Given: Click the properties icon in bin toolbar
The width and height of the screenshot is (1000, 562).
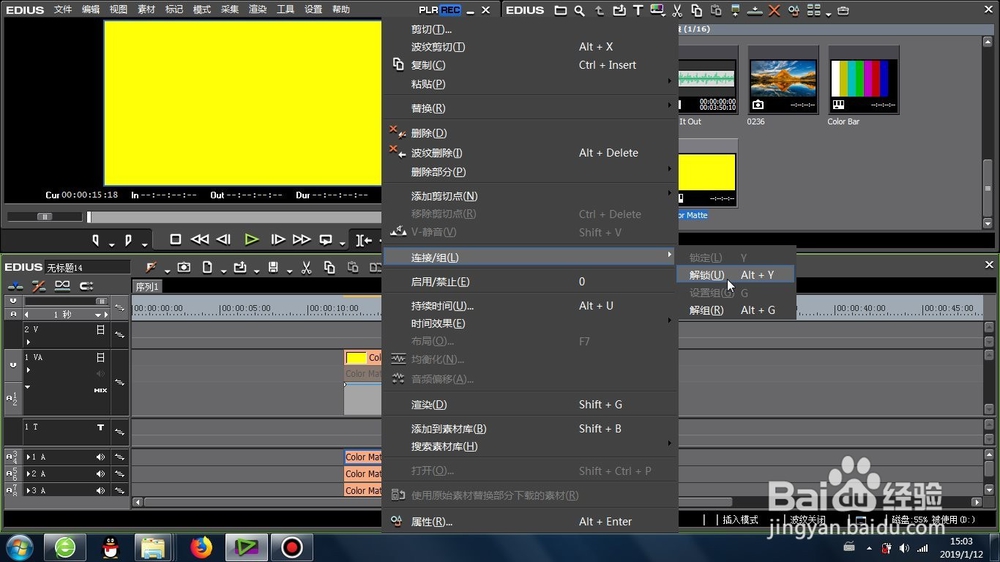Looking at the screenshot, I should (793, 10).
